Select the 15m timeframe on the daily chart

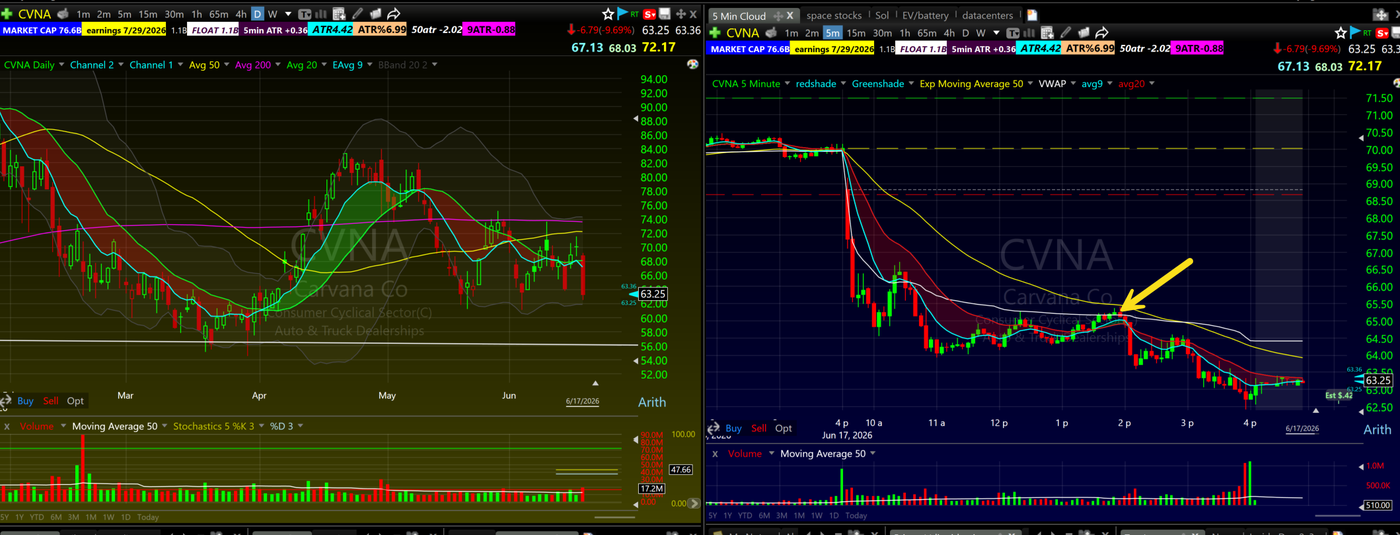pyautogui.click(x=148, y=14)
